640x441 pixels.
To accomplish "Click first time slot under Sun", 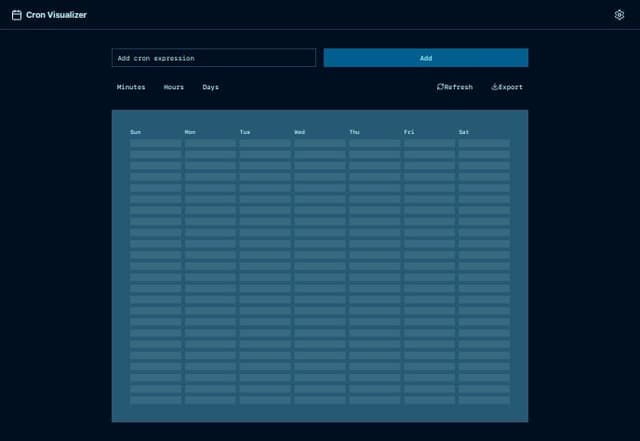I will click(x=156, y=143).
